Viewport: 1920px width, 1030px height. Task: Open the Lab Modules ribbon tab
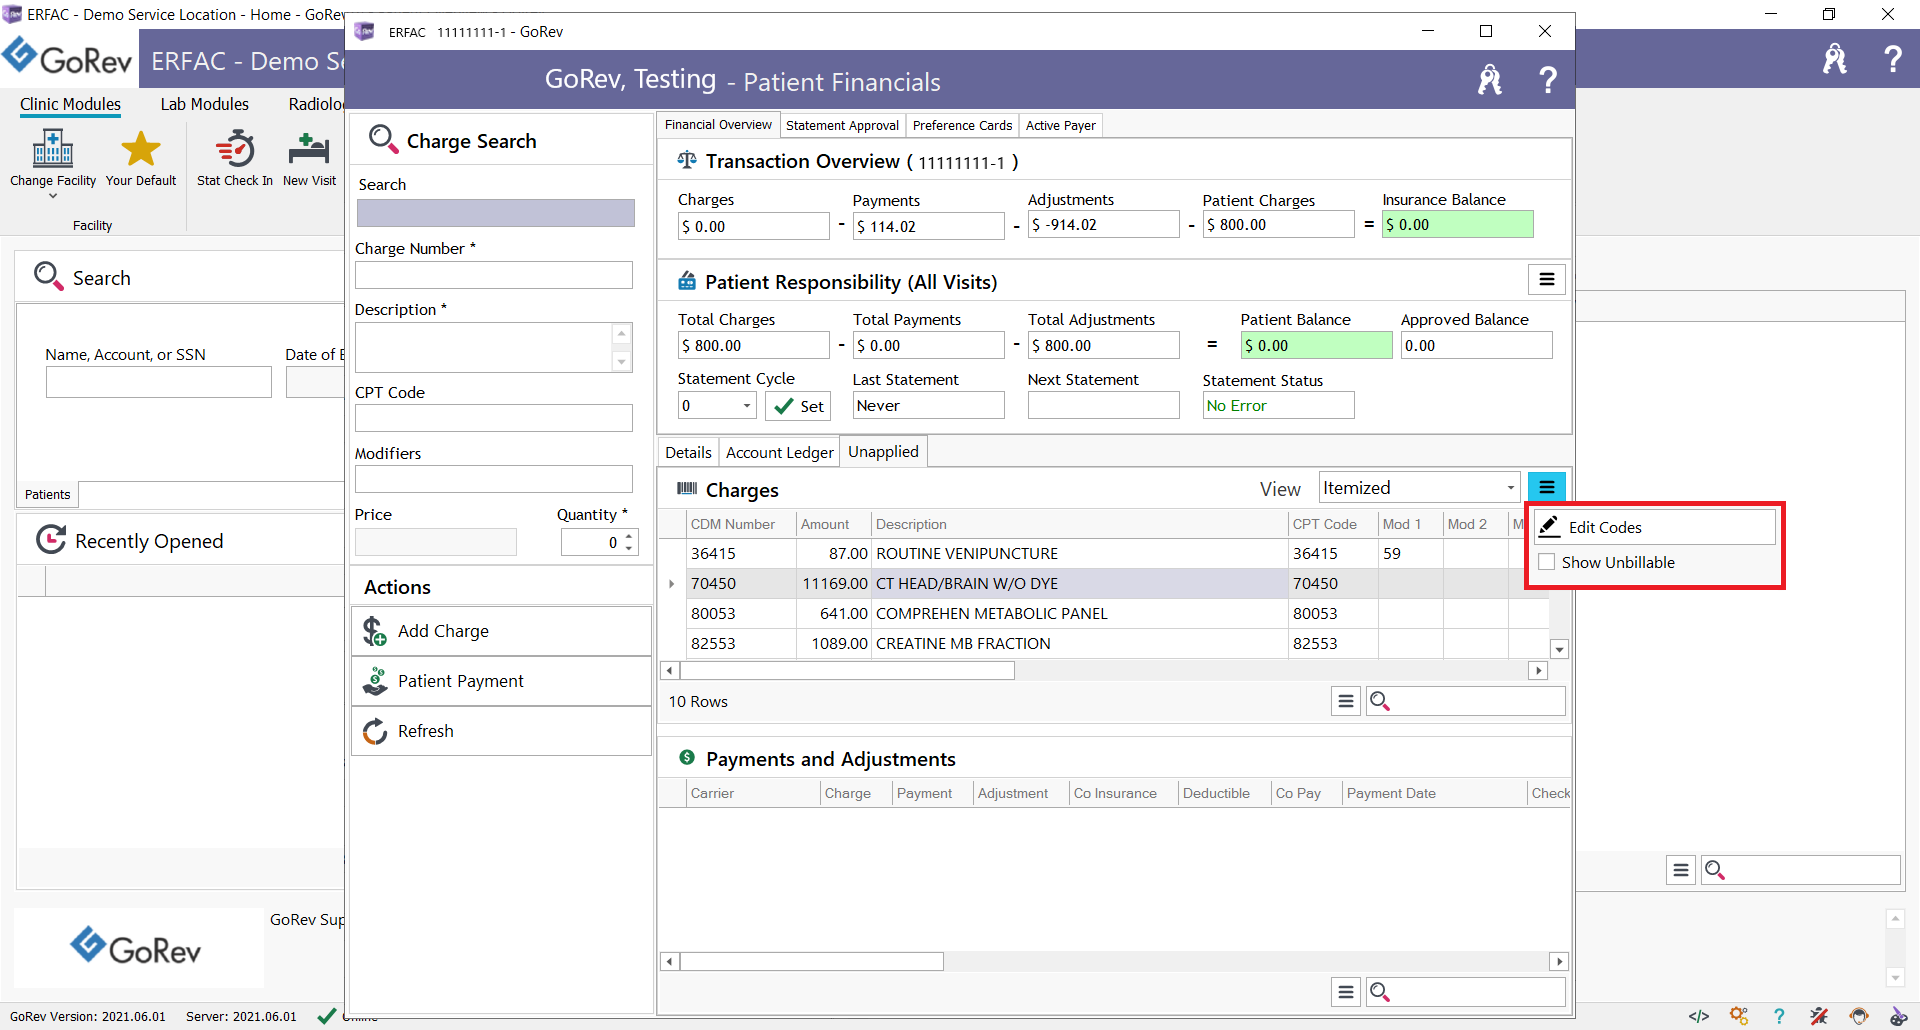pos(205,104)
